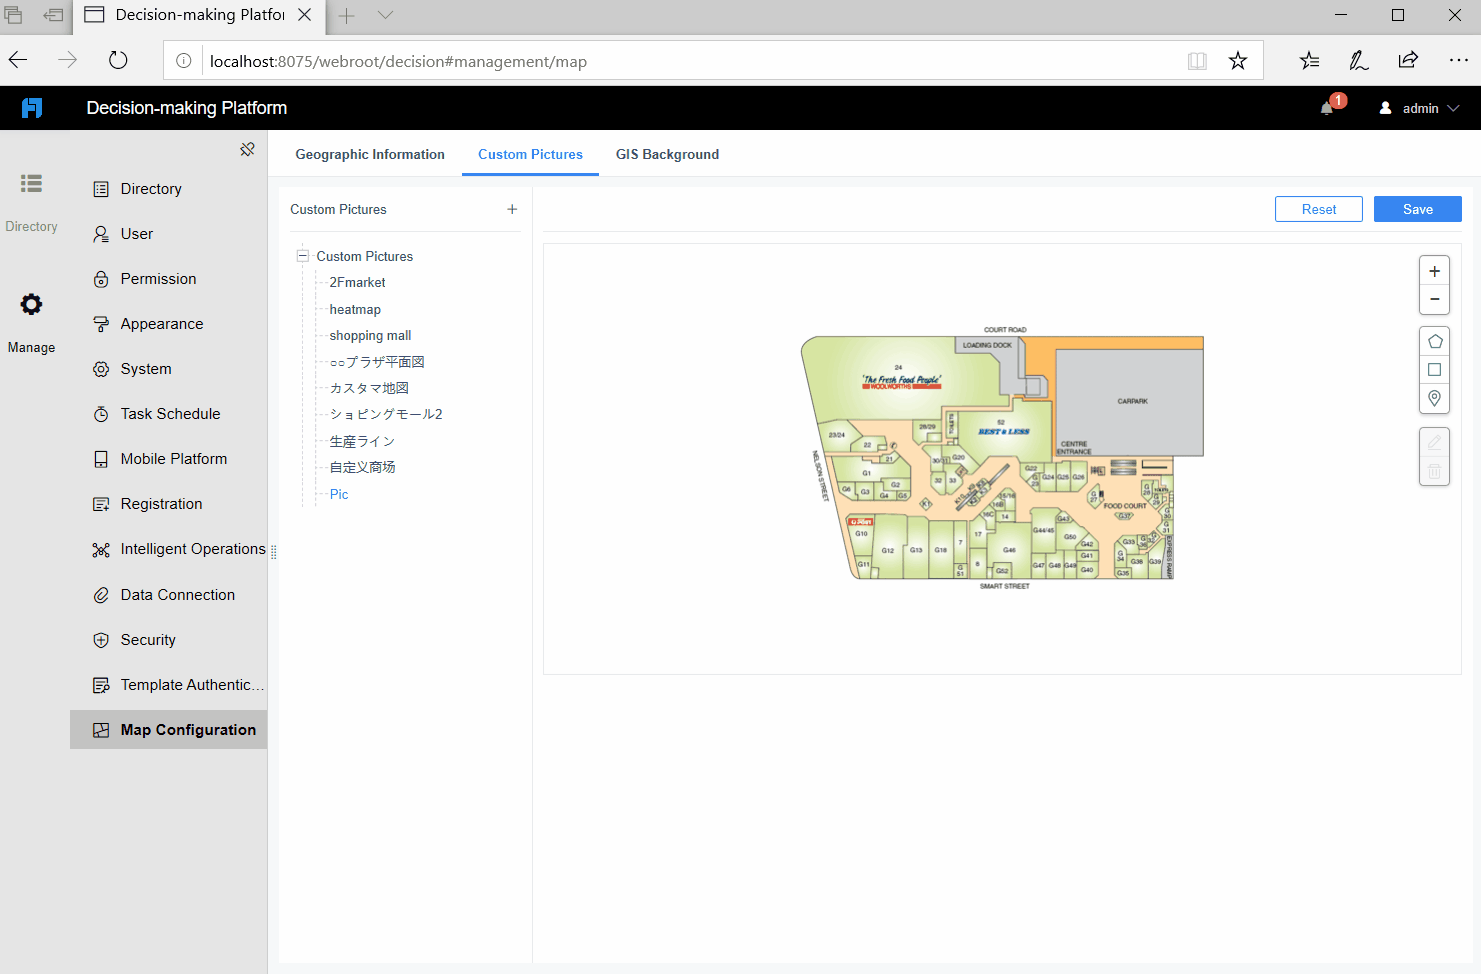Screen dimensions: 1481x974
Task: Open the Appearance menu item
Action: (169, 324)
